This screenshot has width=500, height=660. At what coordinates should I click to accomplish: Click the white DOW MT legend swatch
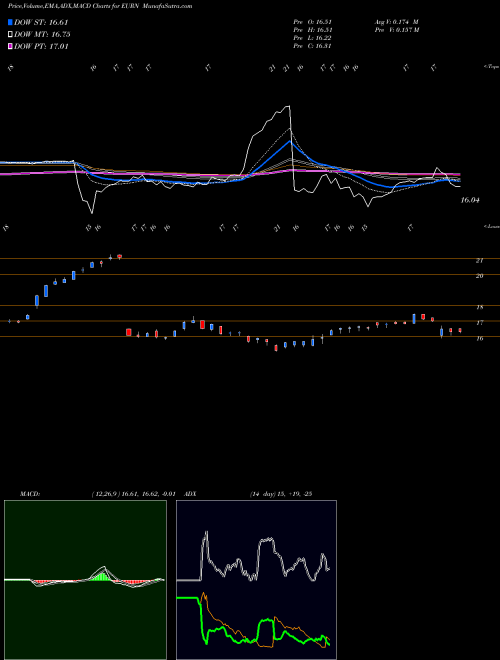click(x=11, y=35)
